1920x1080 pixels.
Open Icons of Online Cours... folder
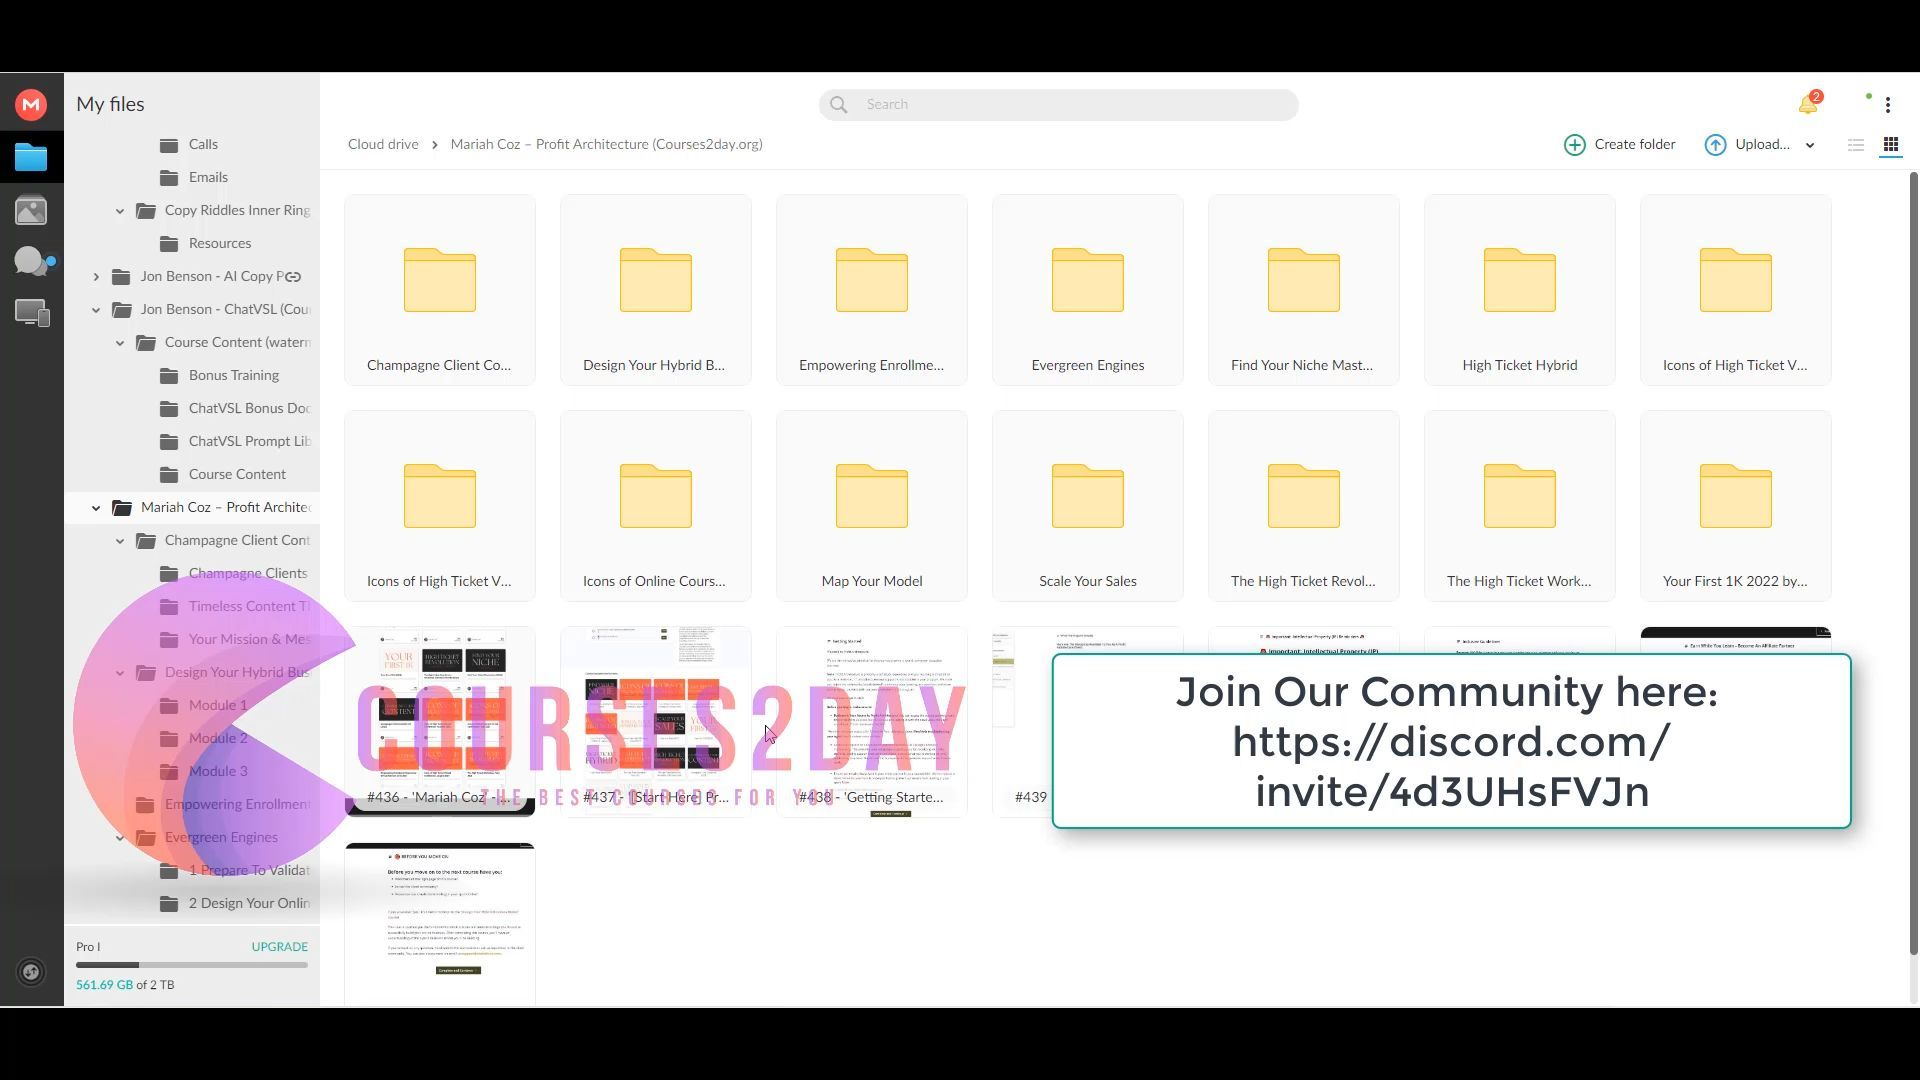656,506
